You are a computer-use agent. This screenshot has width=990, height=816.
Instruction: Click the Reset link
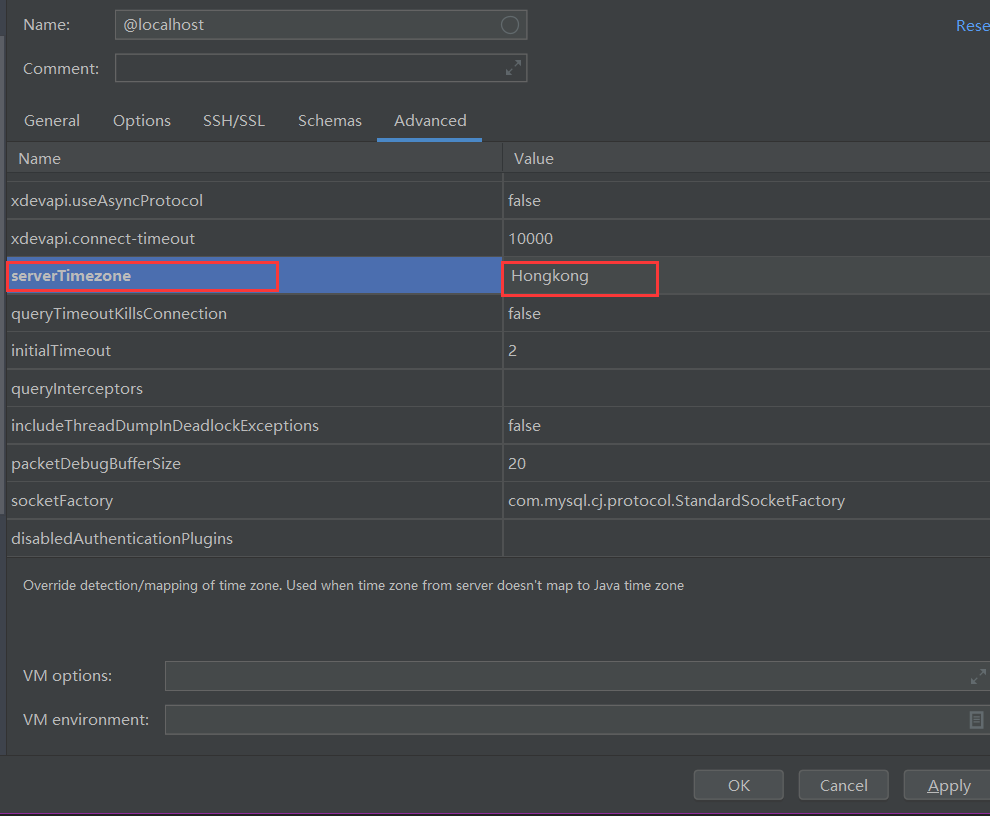point(972,25)
